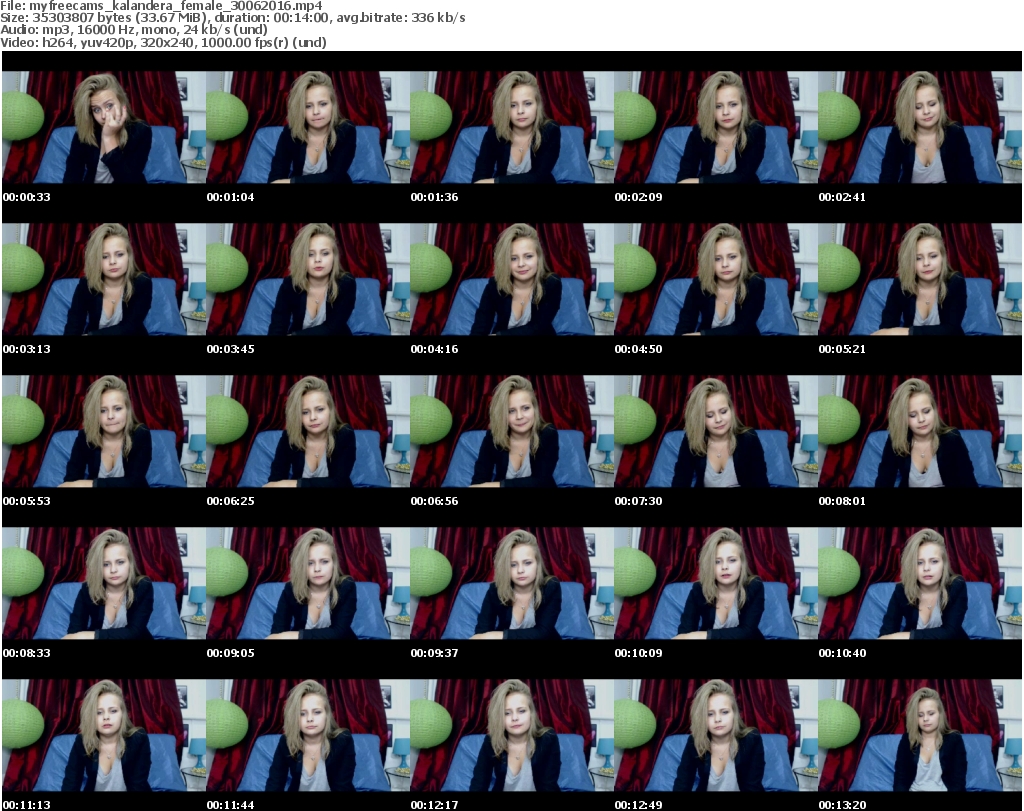Pick the frame above timestamp 00:12:49
The image size is (1024, 811).
[716, 736]
